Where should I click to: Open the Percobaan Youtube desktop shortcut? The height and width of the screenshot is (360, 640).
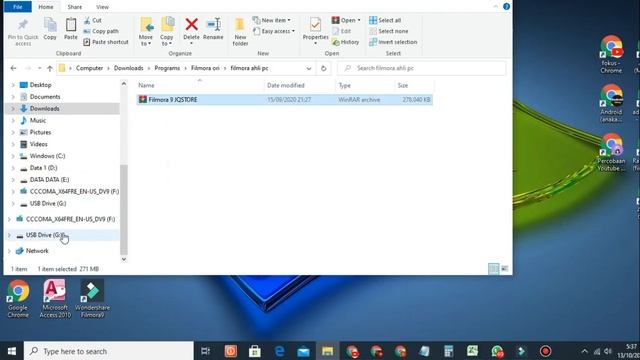(x=611, y=152)
